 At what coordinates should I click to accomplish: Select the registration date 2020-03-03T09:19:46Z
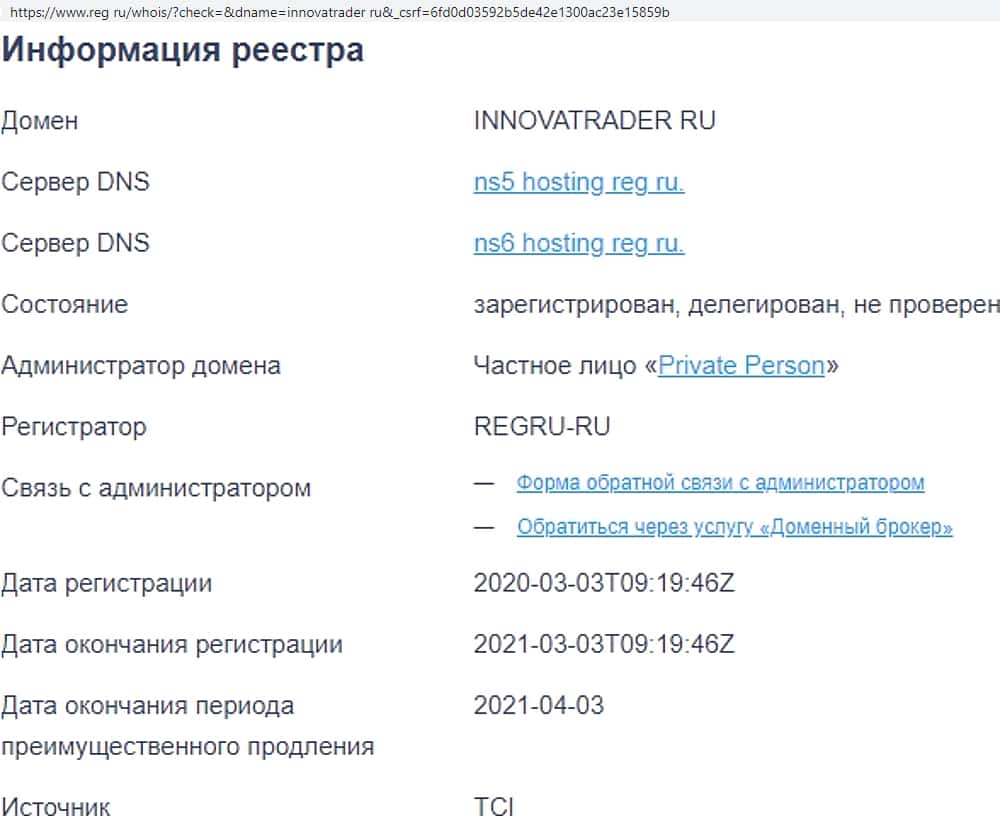tap(604, 583)
